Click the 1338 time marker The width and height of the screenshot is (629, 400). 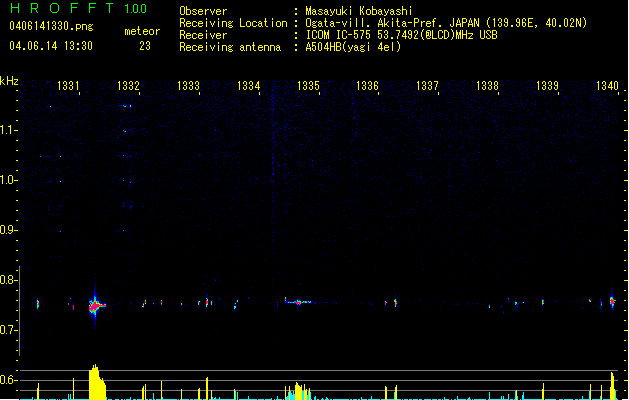[487, 85]
